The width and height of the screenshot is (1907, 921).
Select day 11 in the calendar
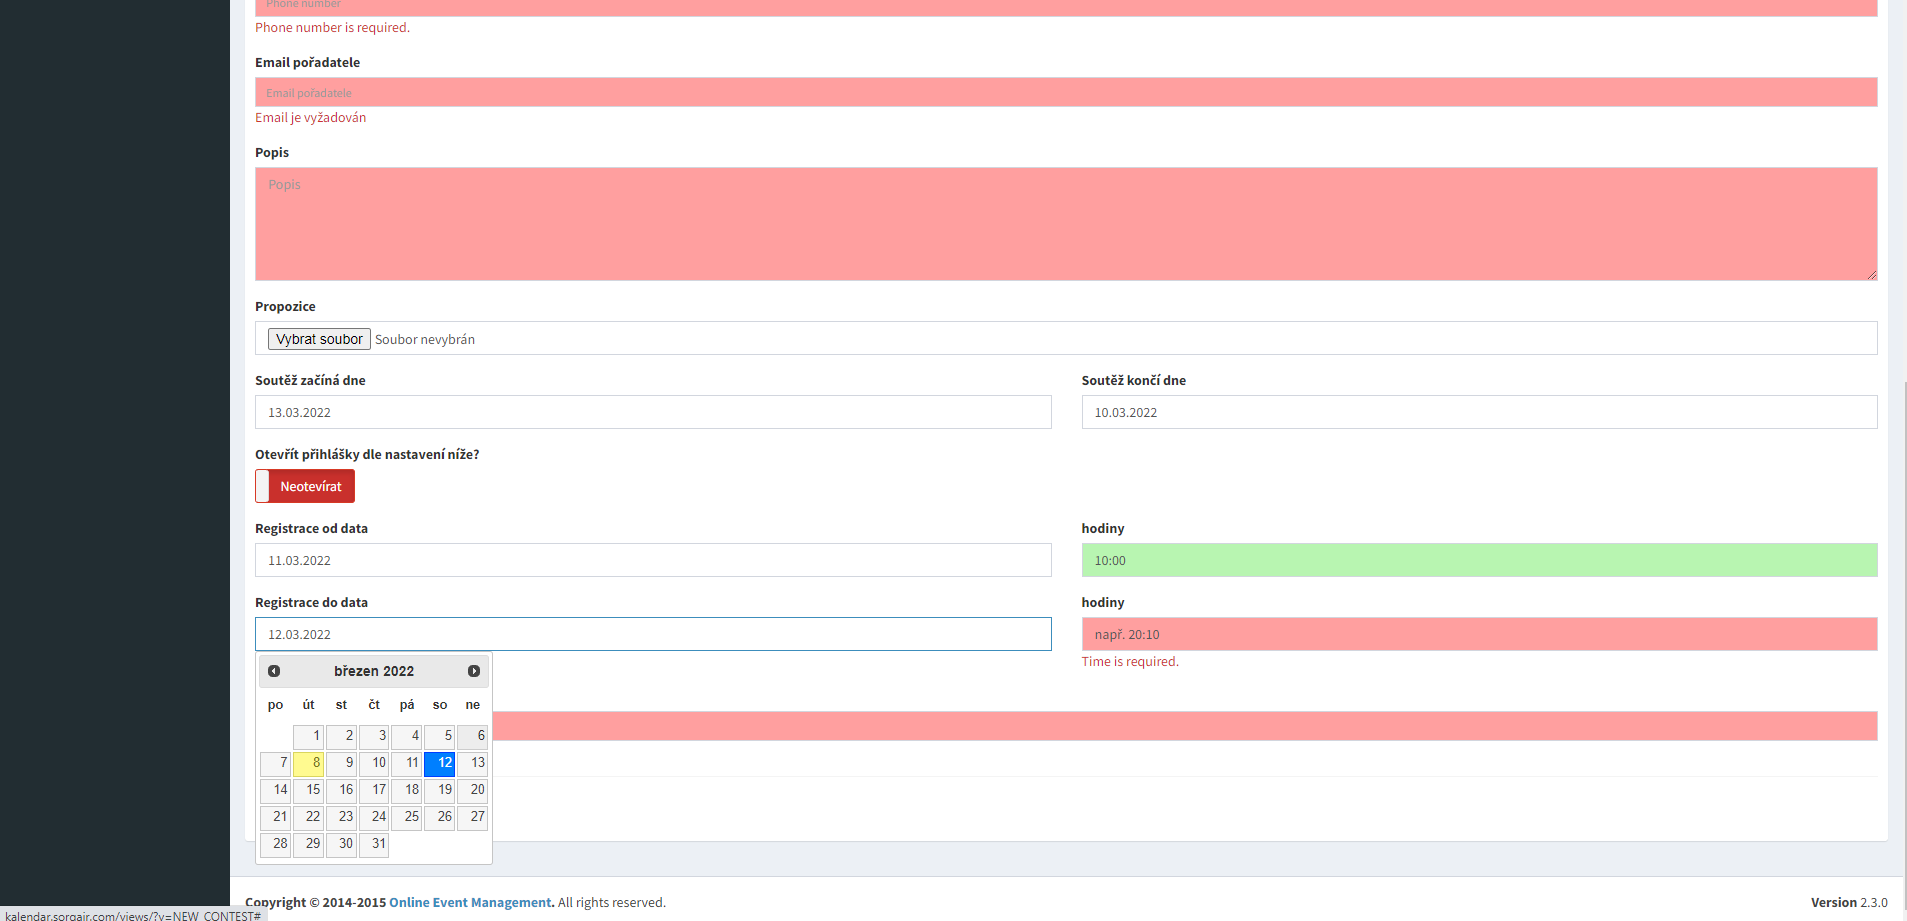[407, 764]
